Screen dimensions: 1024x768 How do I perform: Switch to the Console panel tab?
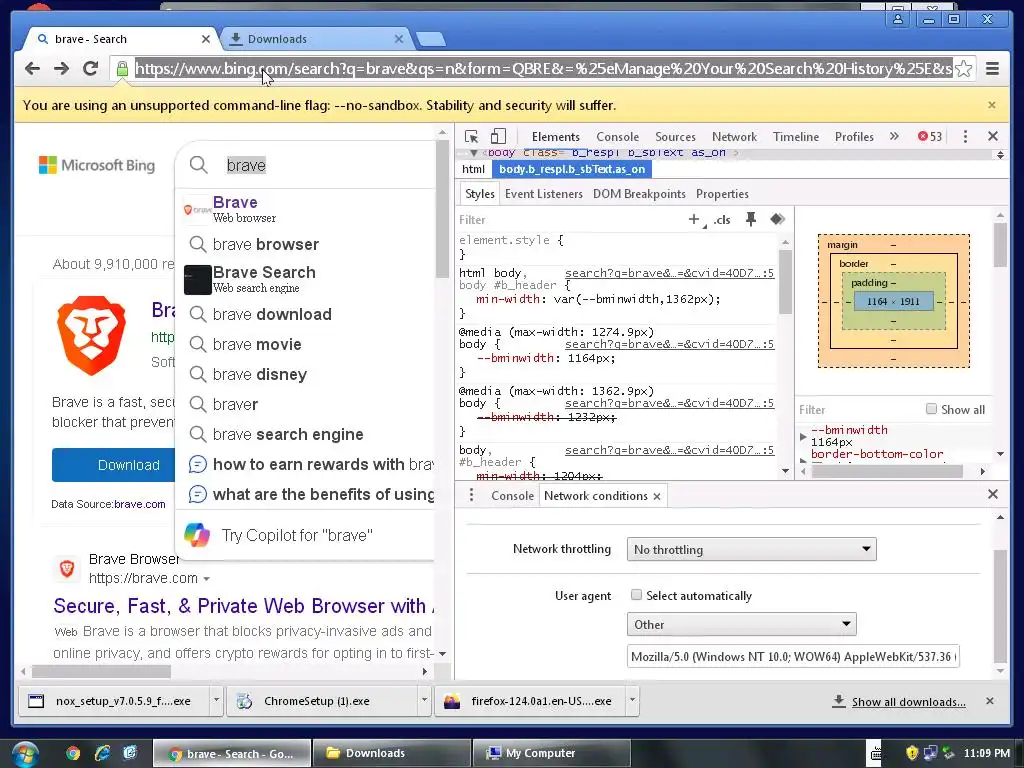[617, 136]
